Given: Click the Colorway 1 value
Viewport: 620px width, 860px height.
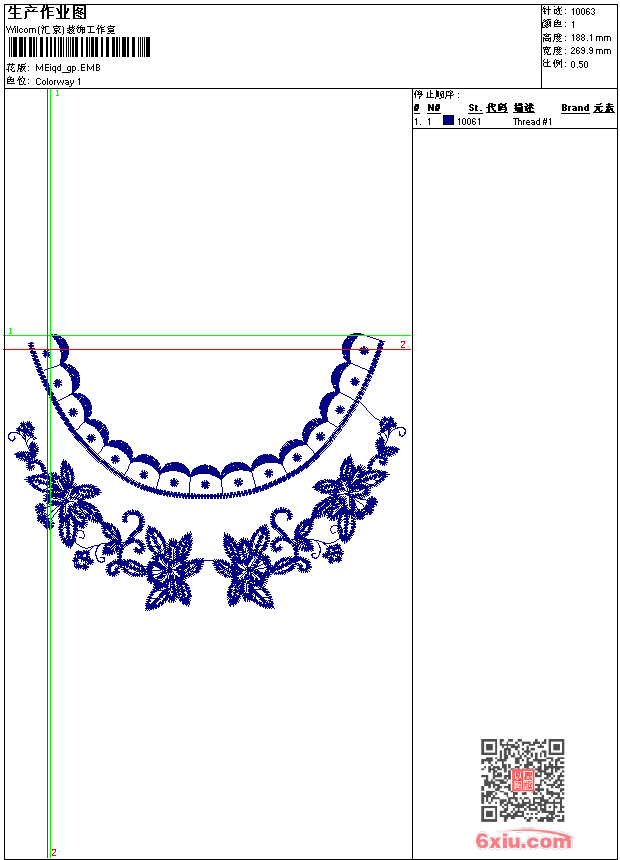Looking at the screenshot, I should click(58, 82).
